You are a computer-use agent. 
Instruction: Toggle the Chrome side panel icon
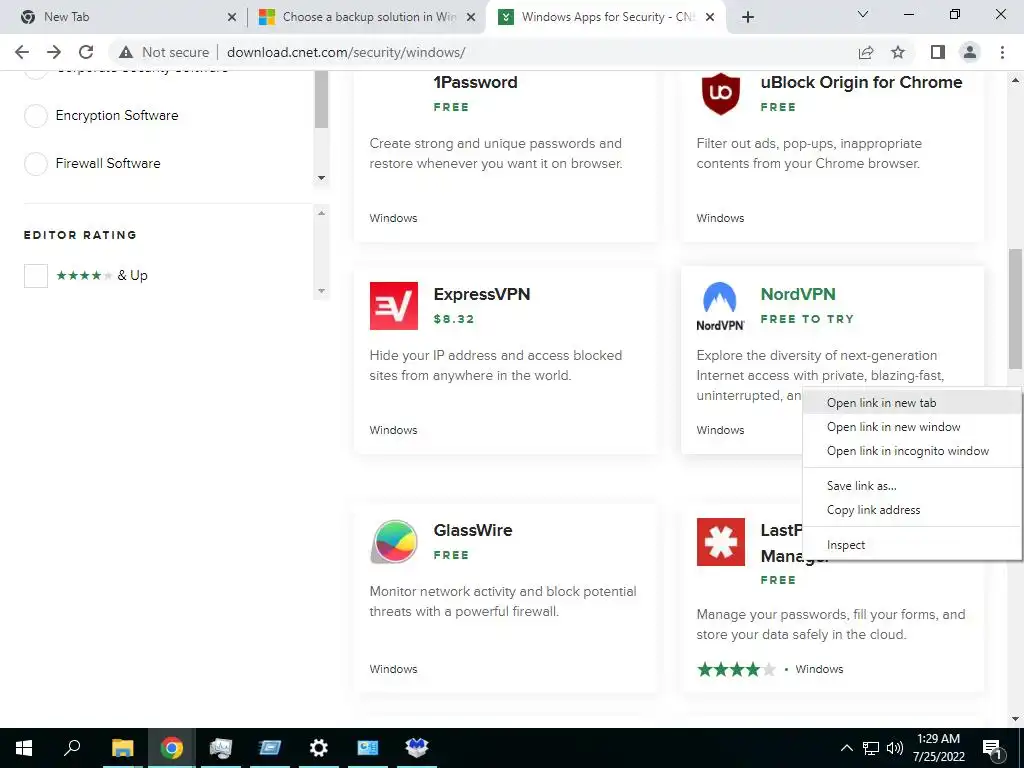coord(938,52)
